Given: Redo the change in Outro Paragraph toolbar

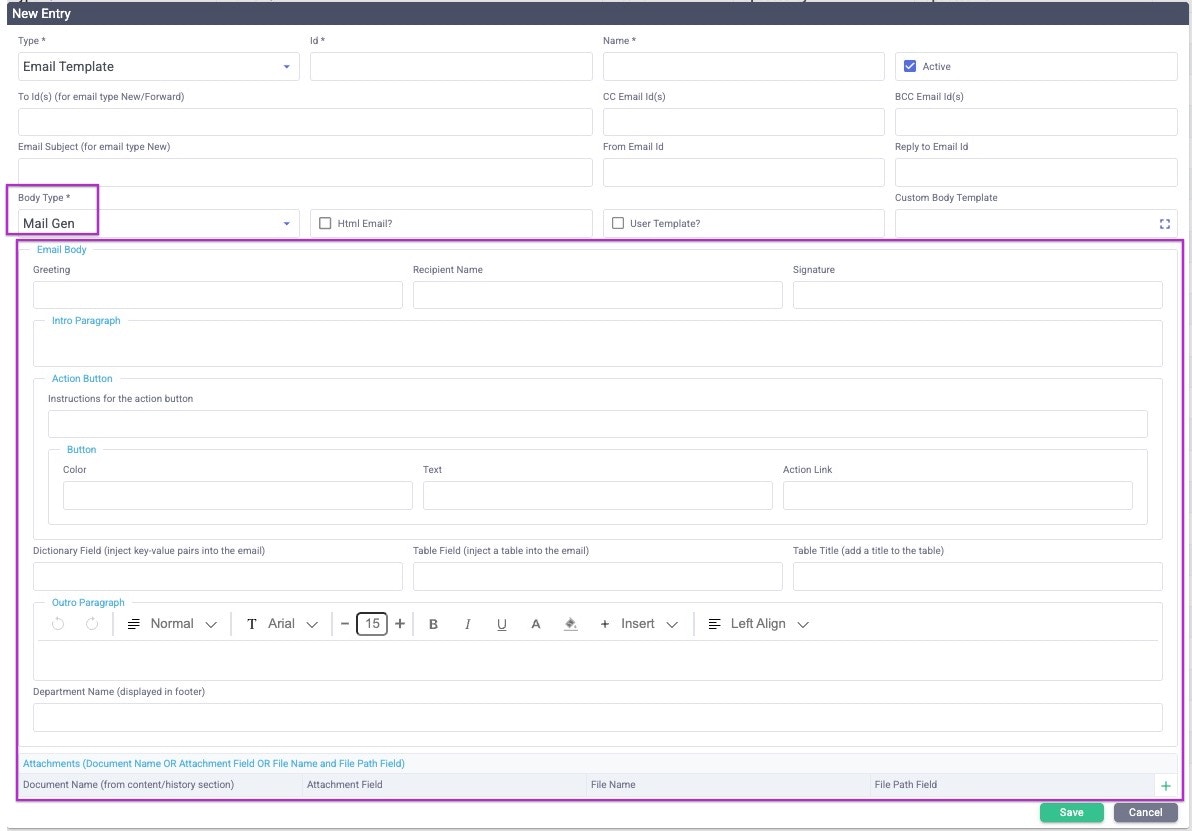Looking at the screenshot, I should (x=90, y=623).
